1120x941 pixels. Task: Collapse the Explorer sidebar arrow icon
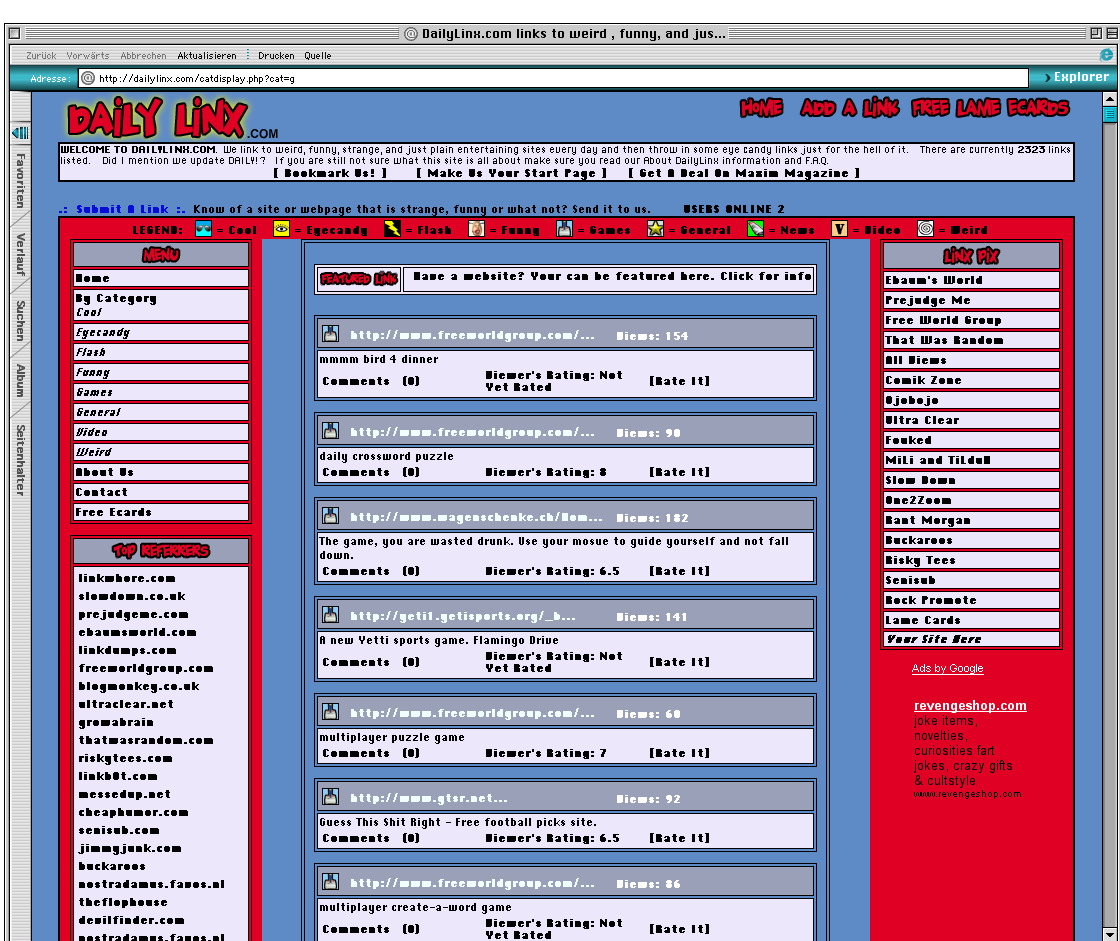click(x=20, y=132)
